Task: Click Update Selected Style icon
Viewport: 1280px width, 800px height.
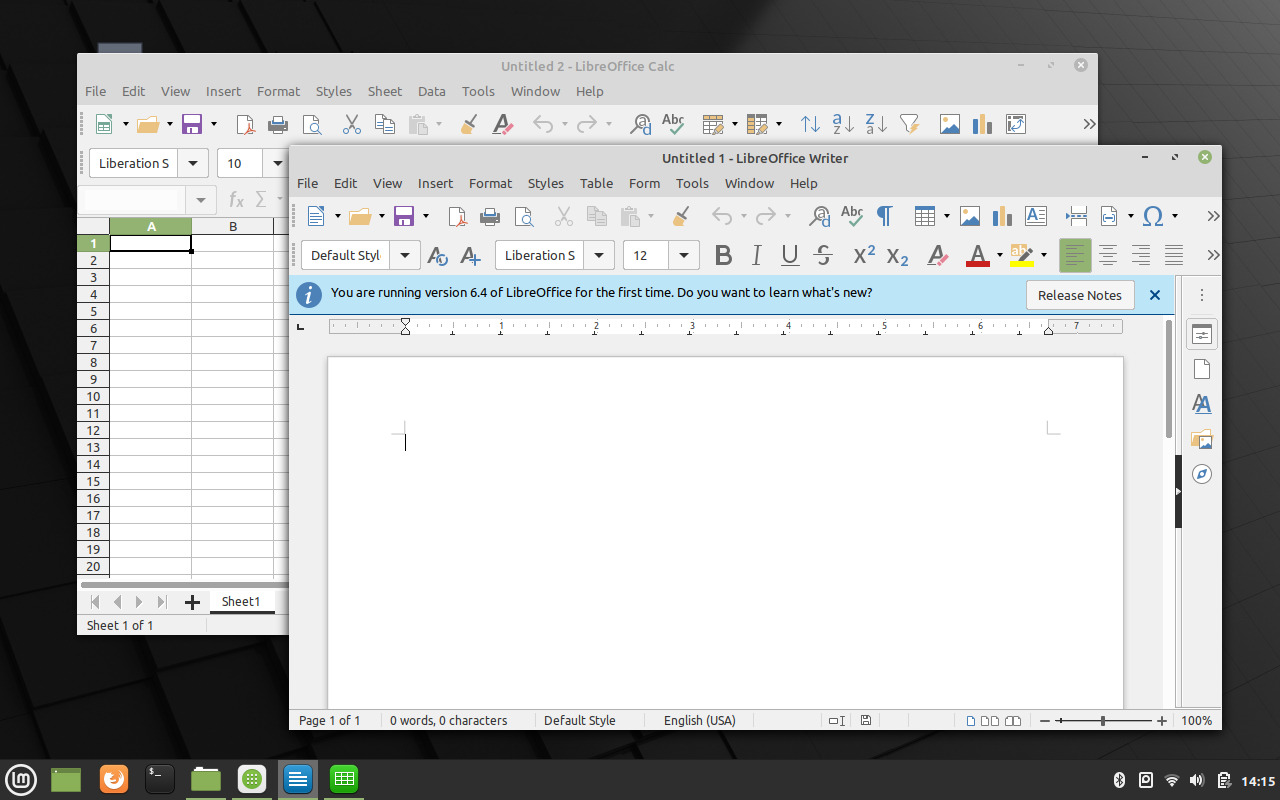Action: pyautogui.click(x=437, y=256)
